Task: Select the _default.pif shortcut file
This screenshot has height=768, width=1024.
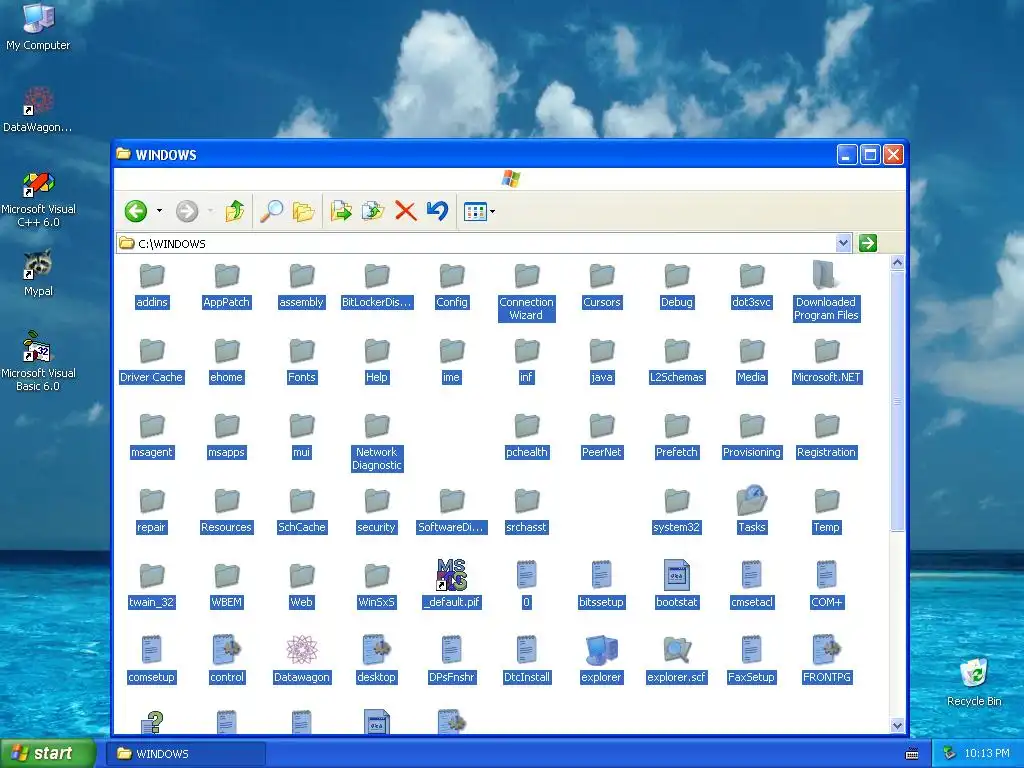Action: pos(452,584)
